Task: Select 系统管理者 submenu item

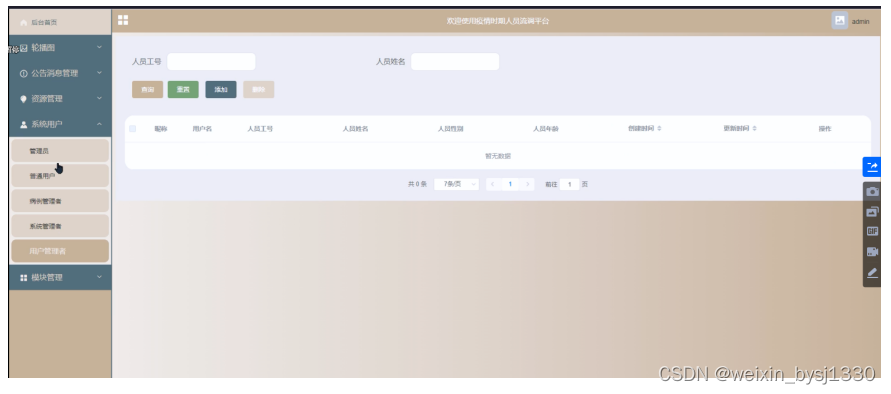Action: (60, 226)
